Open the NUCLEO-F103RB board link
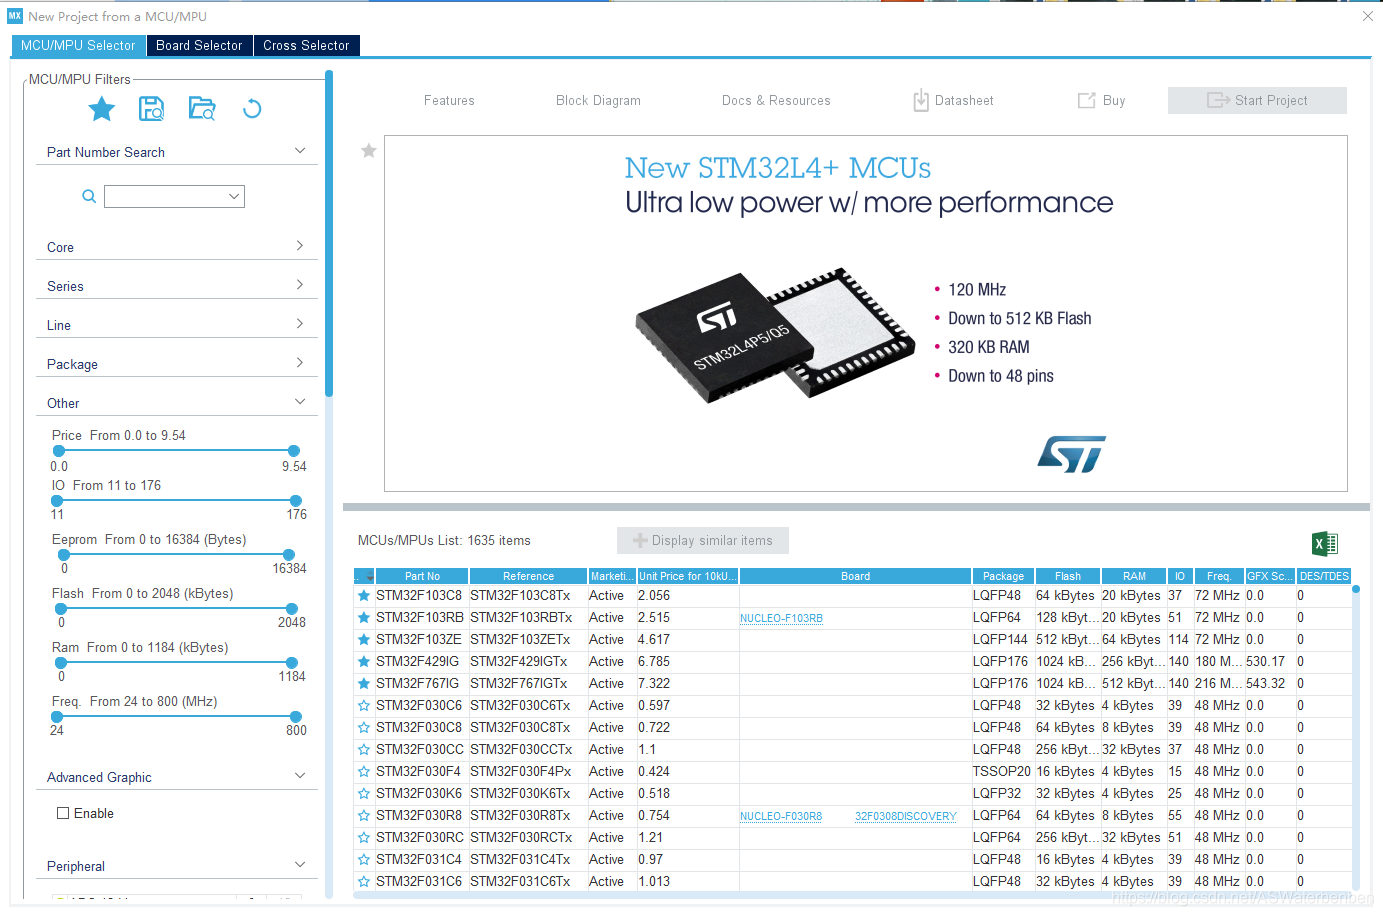The width and height of the screenshot is (1383, 916). tap(781, 619)
